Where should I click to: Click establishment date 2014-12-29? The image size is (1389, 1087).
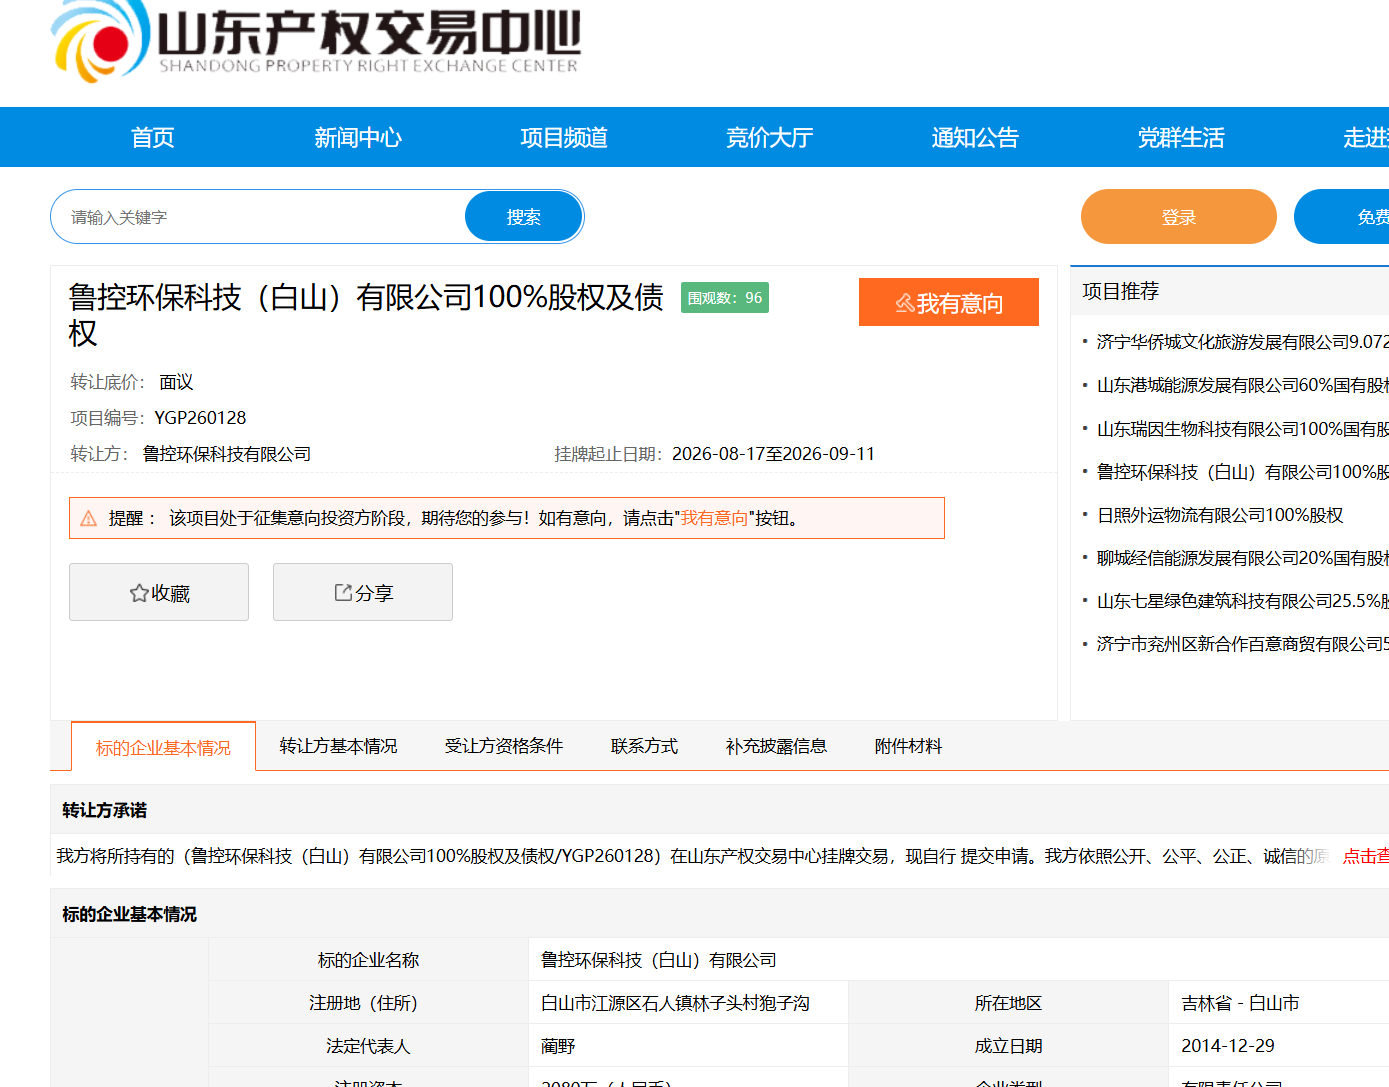pyautogui.click(x=1228, y=1046)
